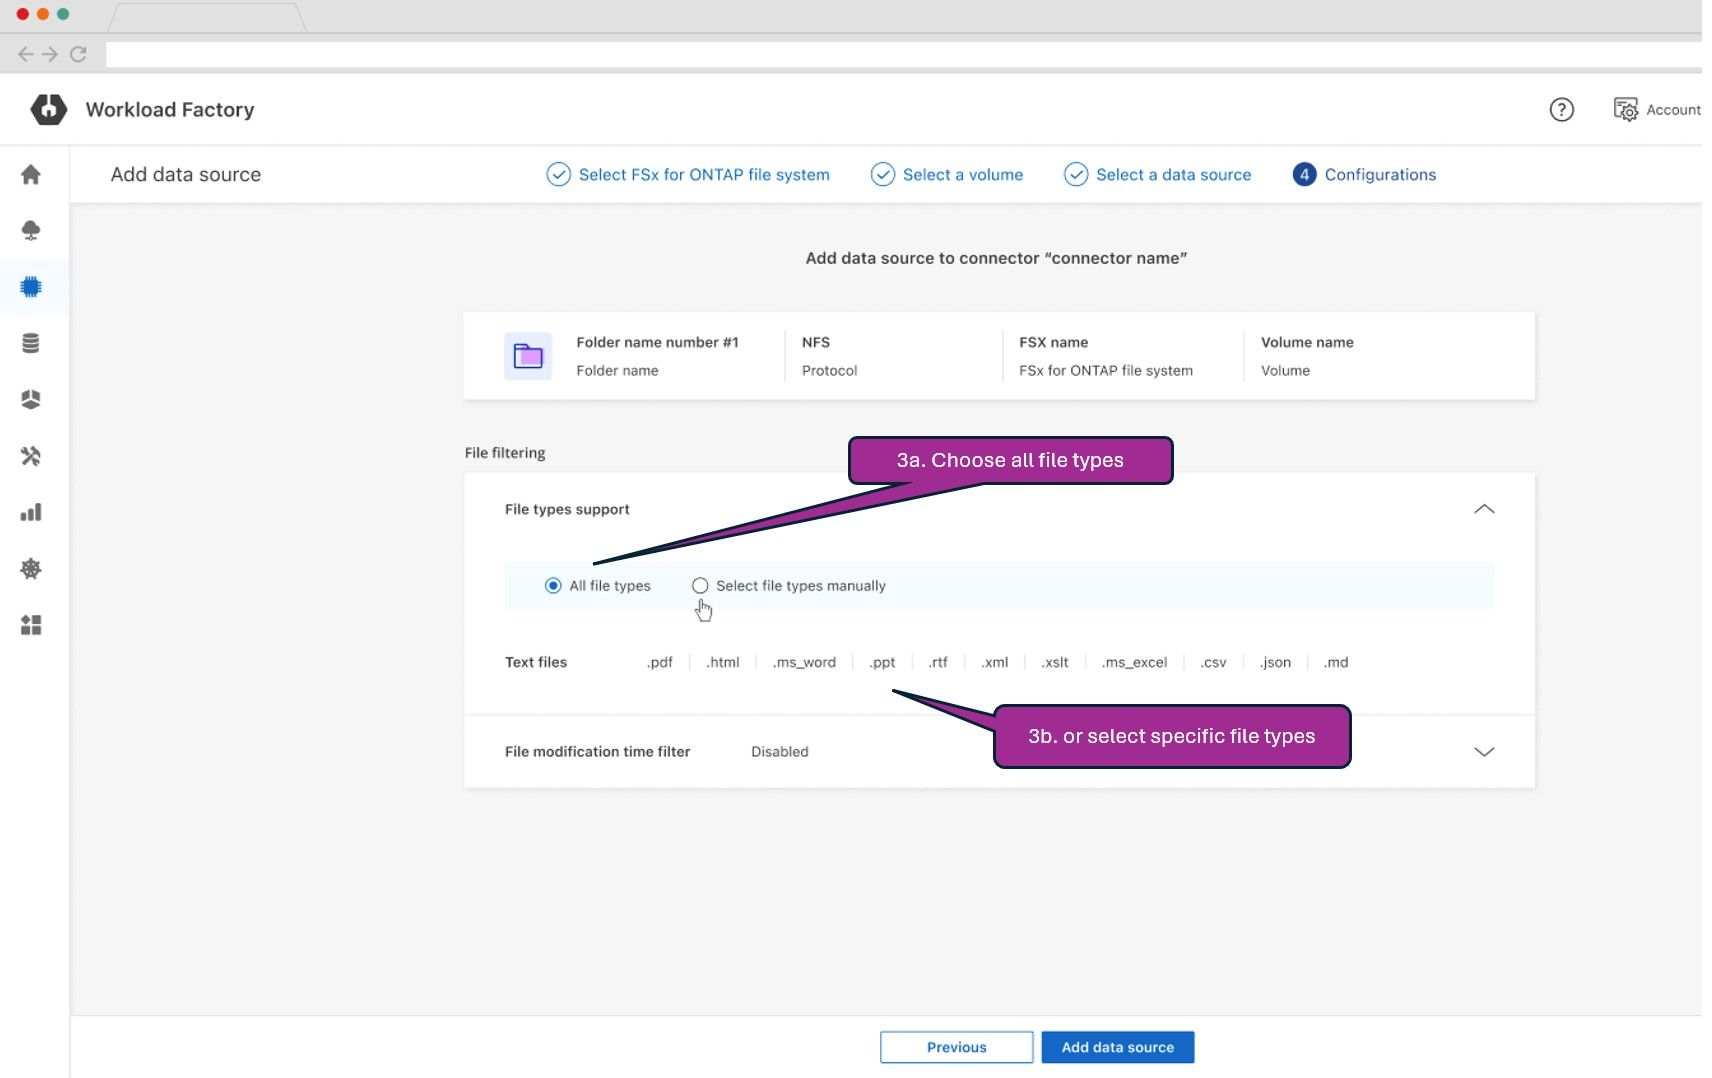View the bar chart analytics sidebar icon
This screenshot has width=1712, height=1078.
click(x=32, y=512)
